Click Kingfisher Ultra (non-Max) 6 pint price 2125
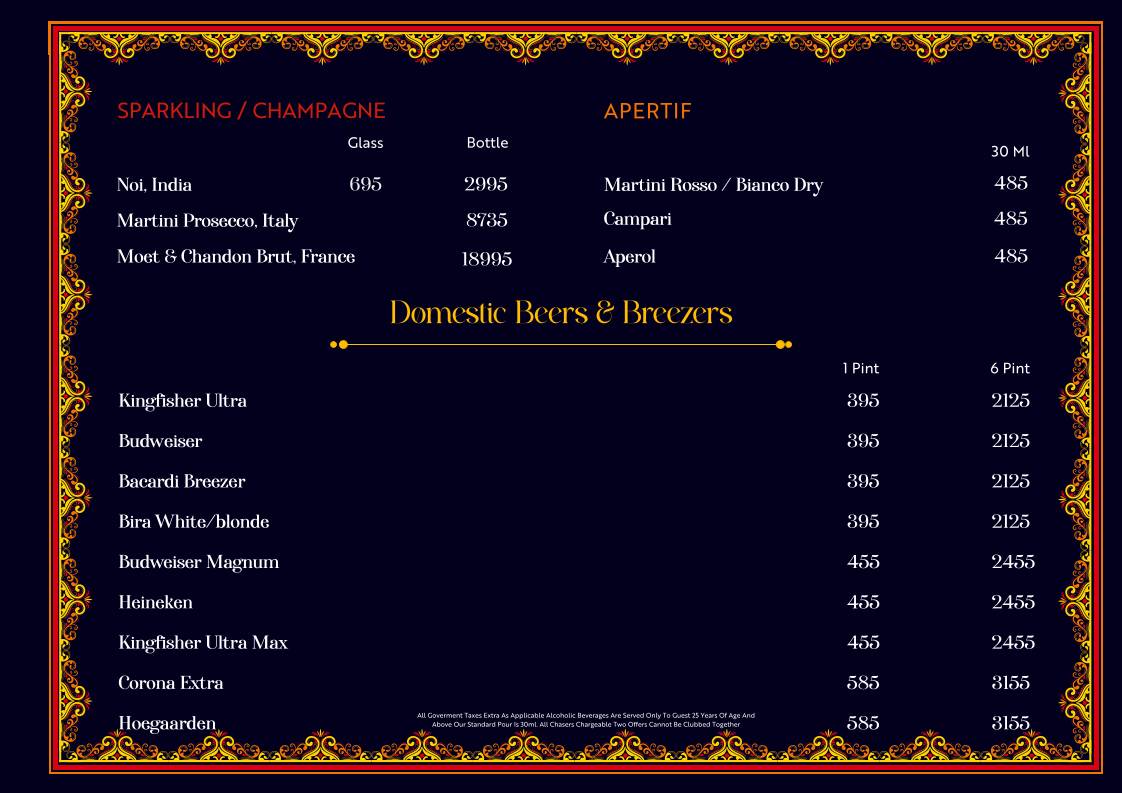This screenshot has width=1122, height=793. [x=1010, y=401]
